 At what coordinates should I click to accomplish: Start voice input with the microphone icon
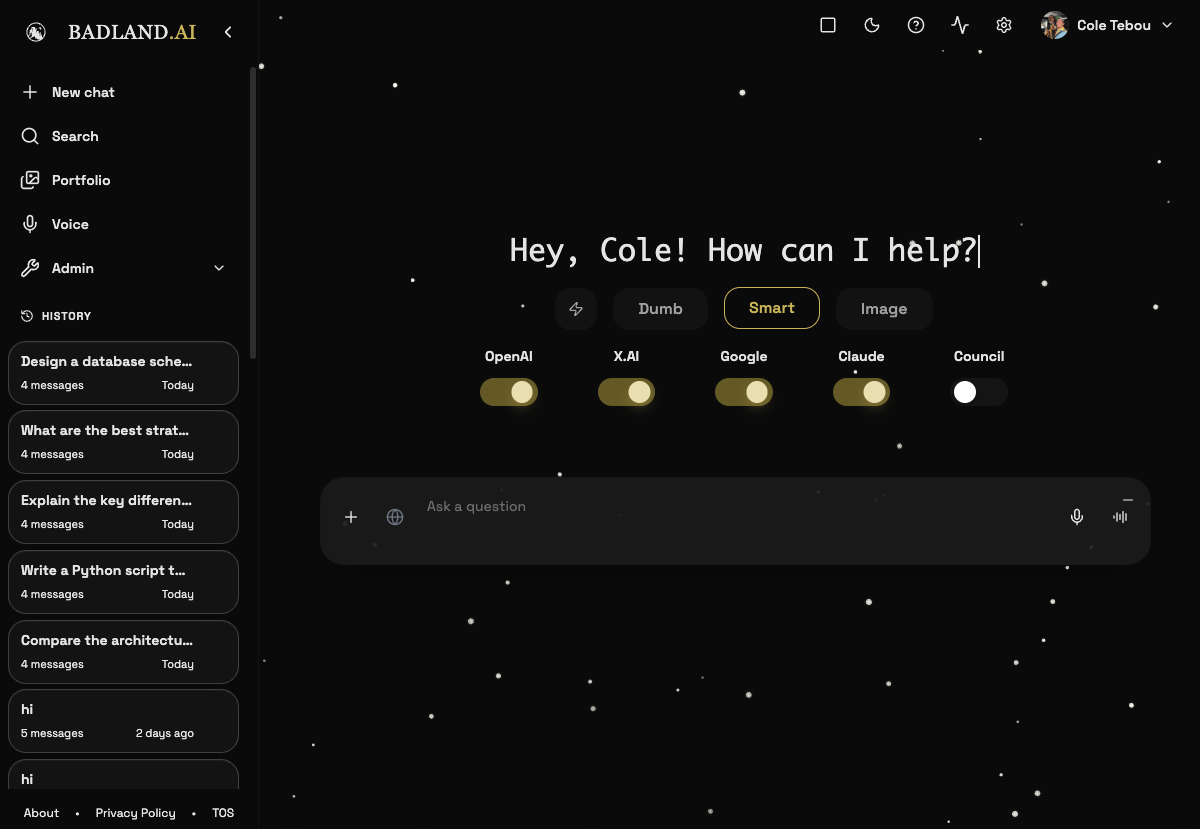click(1077, 517)
